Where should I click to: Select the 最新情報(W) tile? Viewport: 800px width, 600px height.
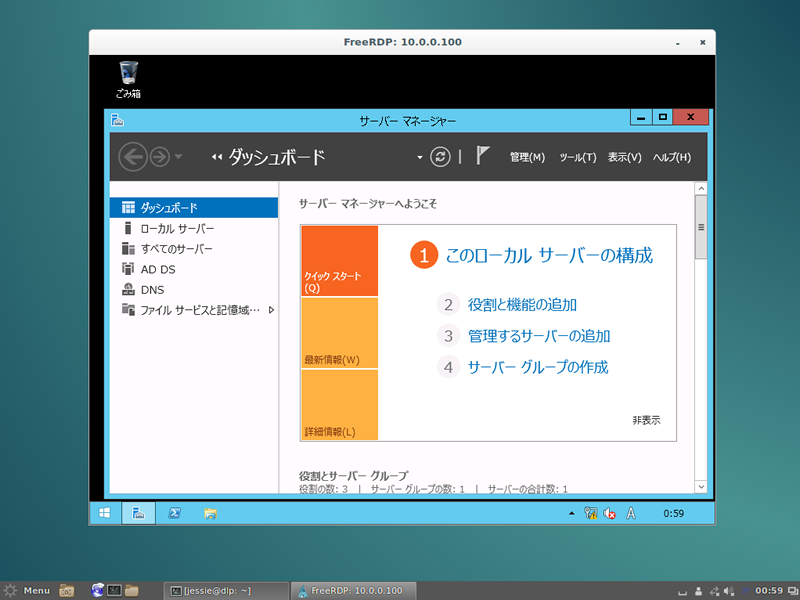click(x=340, y=333)
